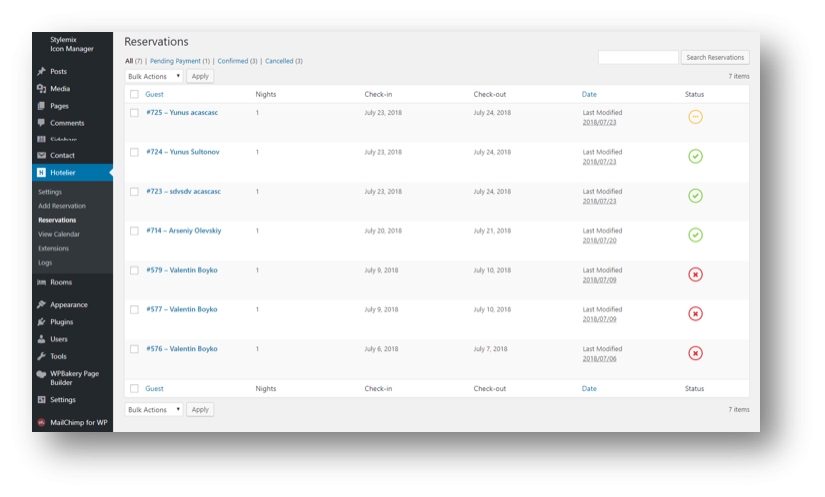Click the cancelled status icon for reservation #579
Viewport: 825px width, 497px height.
click(695, 274)
